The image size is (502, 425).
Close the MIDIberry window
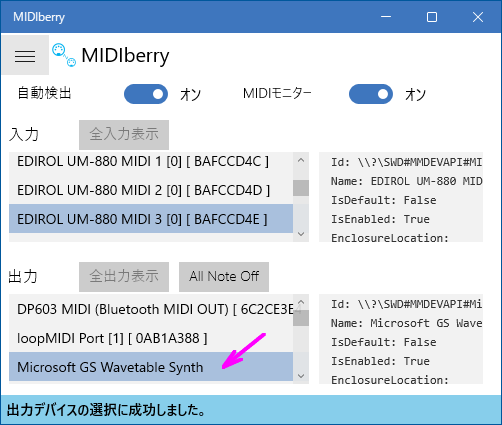(x=478, y=17)
